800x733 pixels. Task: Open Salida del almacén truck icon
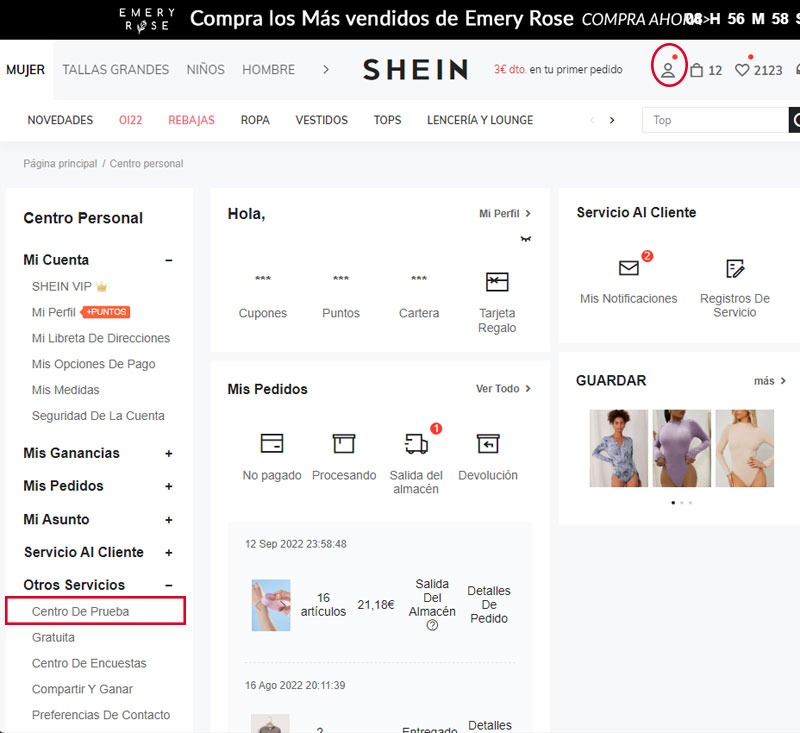pyautogui.click(x=416, y=444)
